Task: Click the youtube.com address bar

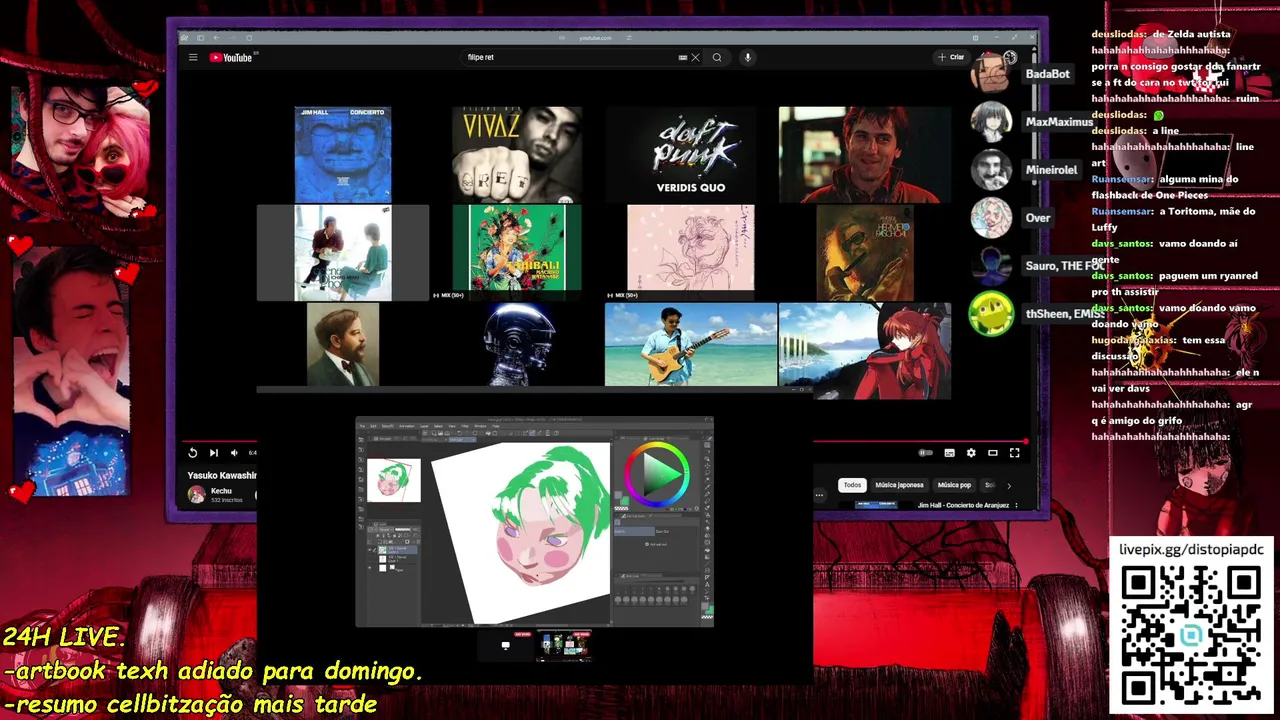Action: (596, 38)
